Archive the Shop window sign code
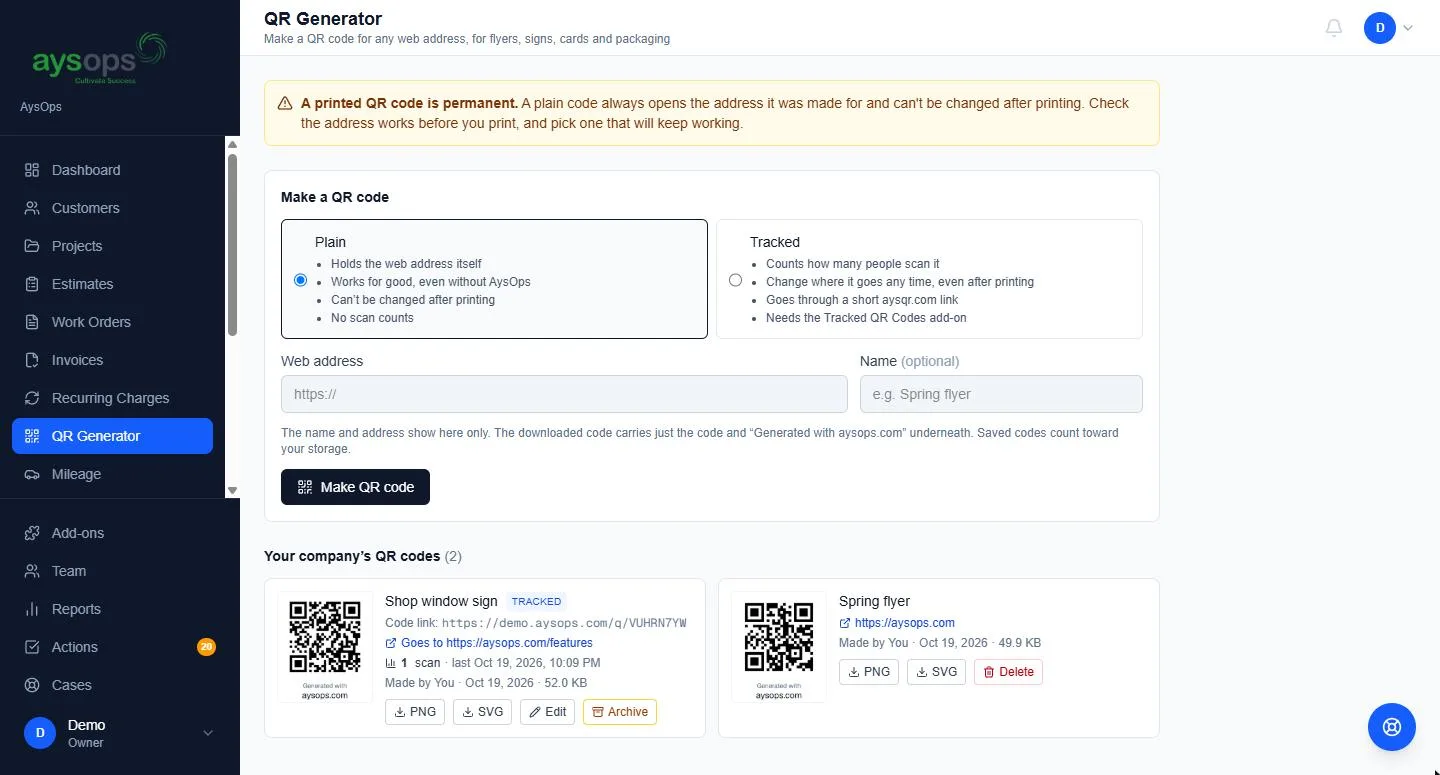 coord(620,712)
